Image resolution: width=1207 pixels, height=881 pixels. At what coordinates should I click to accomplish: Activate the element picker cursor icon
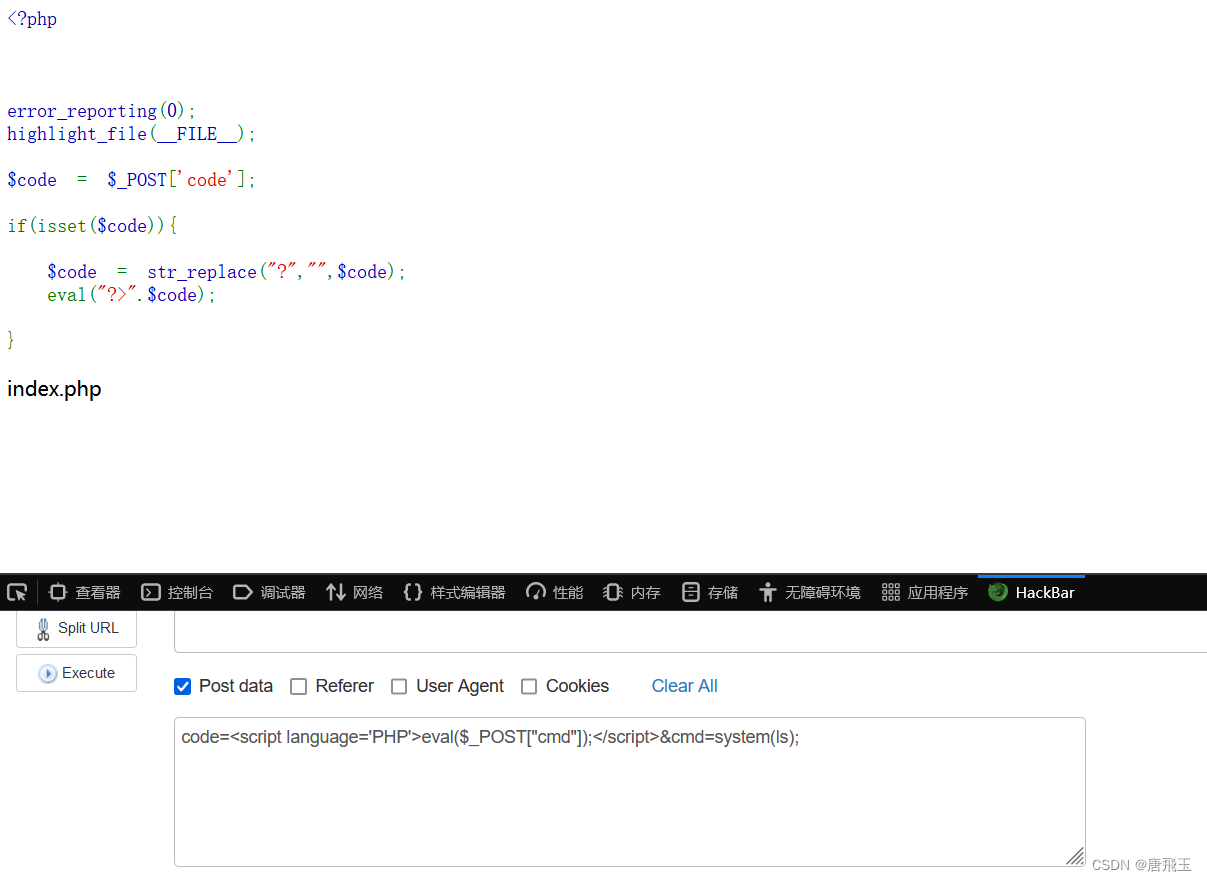click(18, 592)
